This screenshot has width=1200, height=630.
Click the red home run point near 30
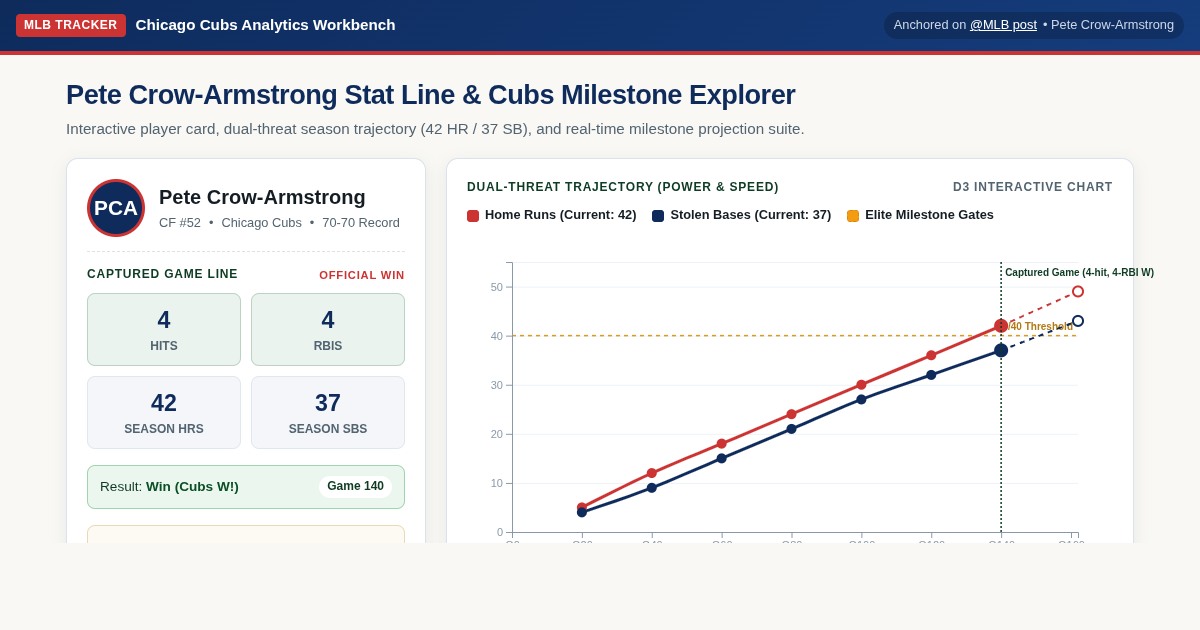pyautogui.click(x=861, y=385)
